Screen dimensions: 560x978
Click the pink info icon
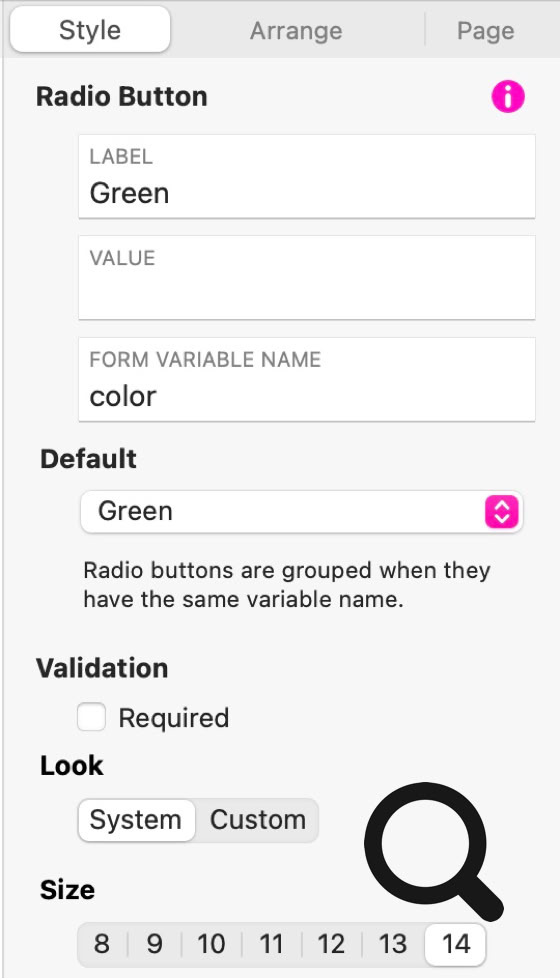coord(508,97)
